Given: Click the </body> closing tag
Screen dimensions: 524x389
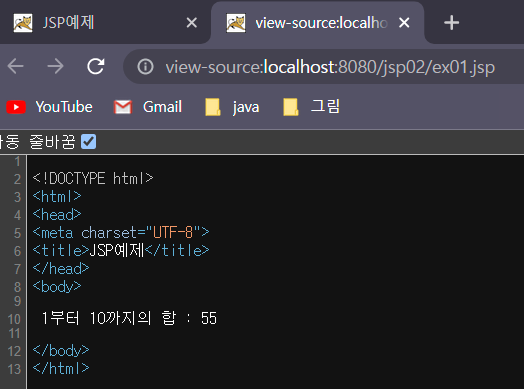Looking at the screenshot, I should (61, 350).
